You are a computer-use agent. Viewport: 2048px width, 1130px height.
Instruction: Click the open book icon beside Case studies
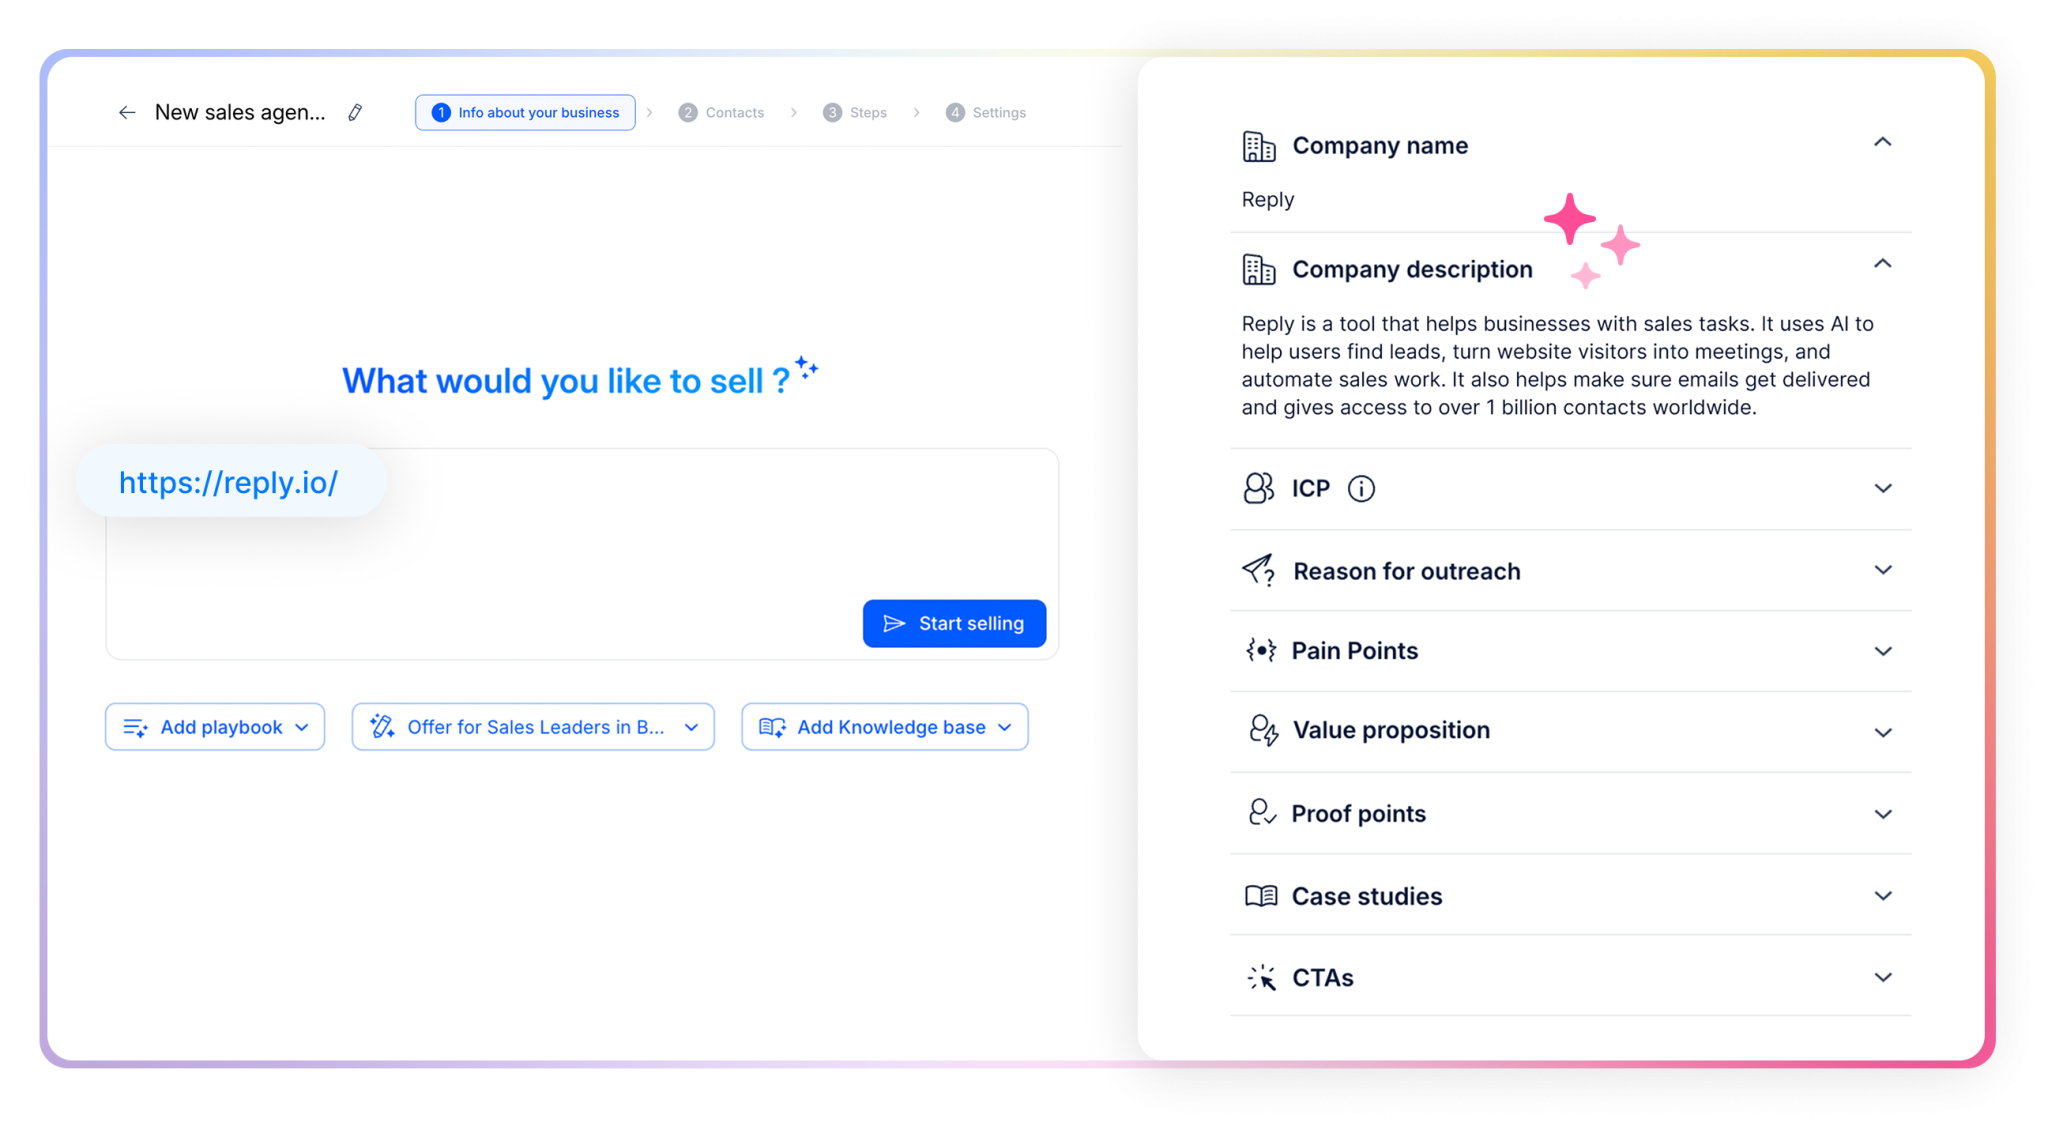tap(1262, 895)
